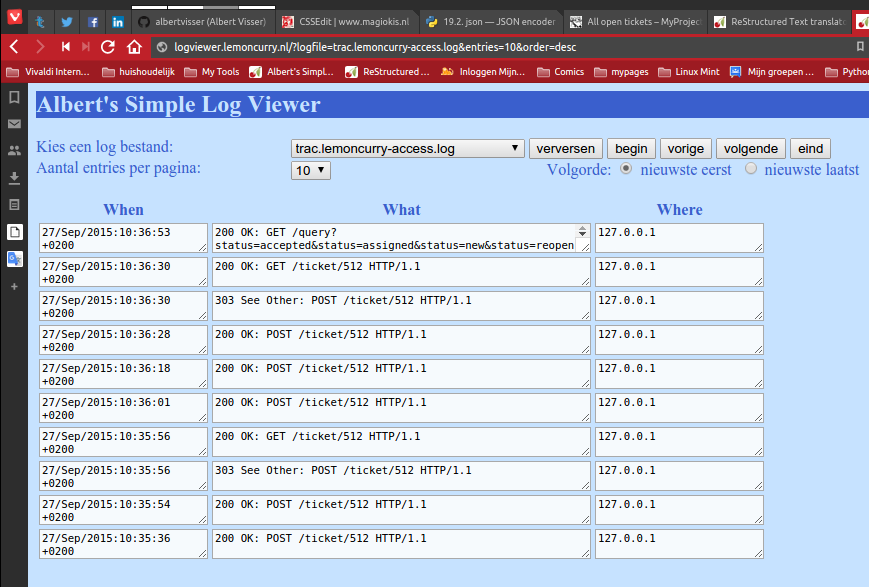Switch to the All open tickets tab
The image size is (869, 587).
click(x=635, y=22)
